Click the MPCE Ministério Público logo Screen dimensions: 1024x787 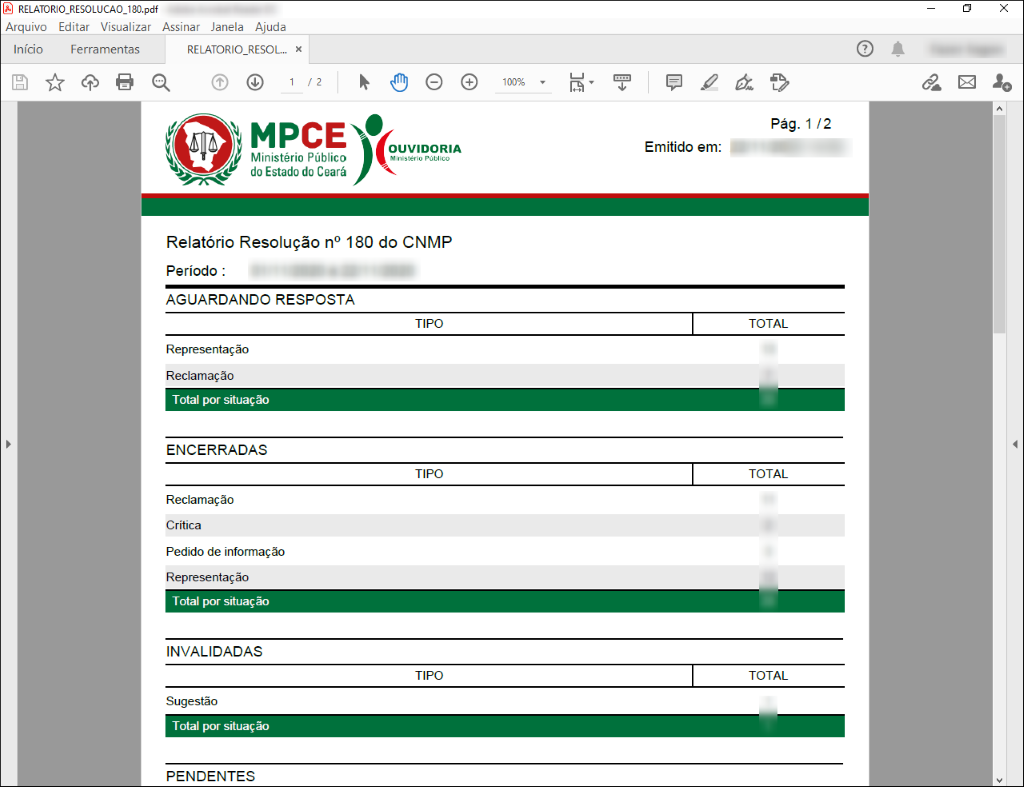click(256, 150)
